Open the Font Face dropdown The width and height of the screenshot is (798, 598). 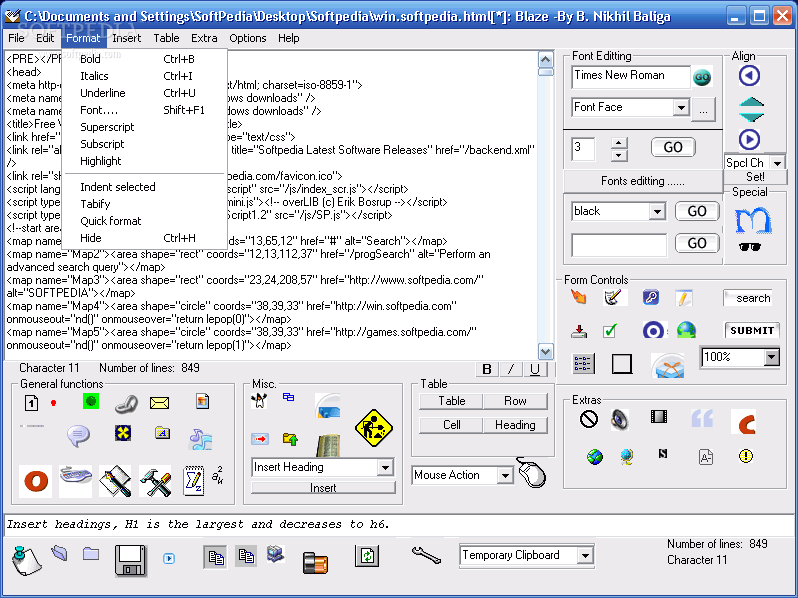pyautogui.click(x=681, y=107)
